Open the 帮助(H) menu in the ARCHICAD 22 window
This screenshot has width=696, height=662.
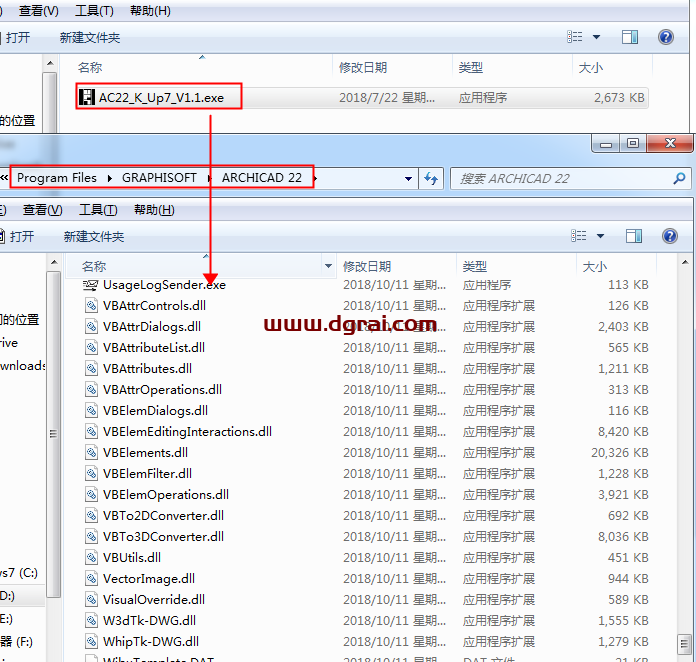[x=154, y=210]
